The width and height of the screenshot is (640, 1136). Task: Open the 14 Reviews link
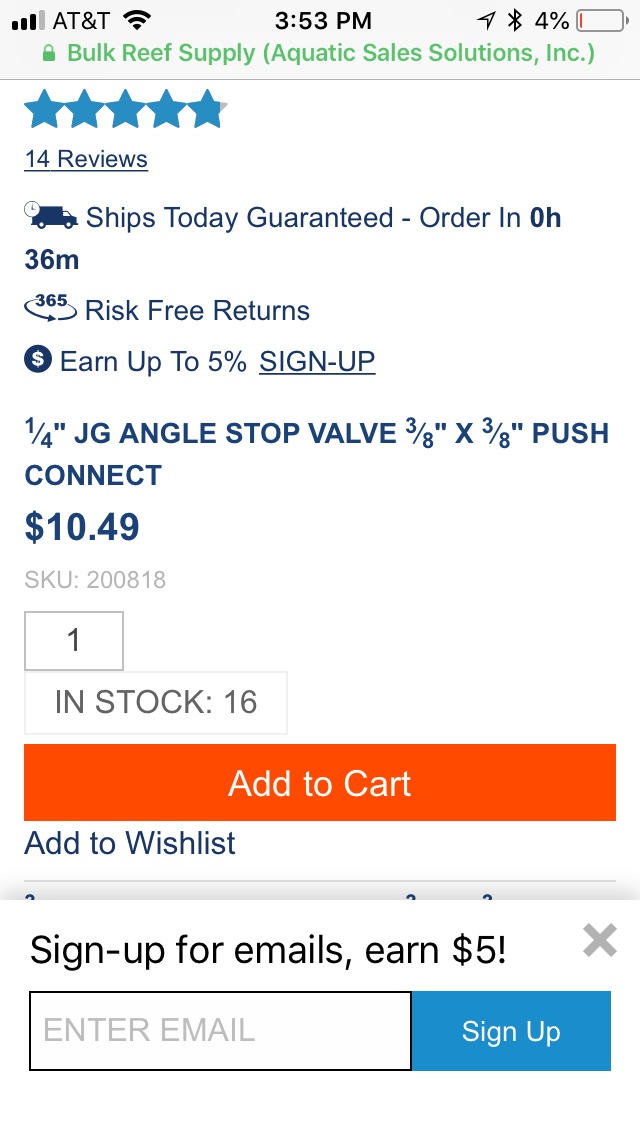86,159
